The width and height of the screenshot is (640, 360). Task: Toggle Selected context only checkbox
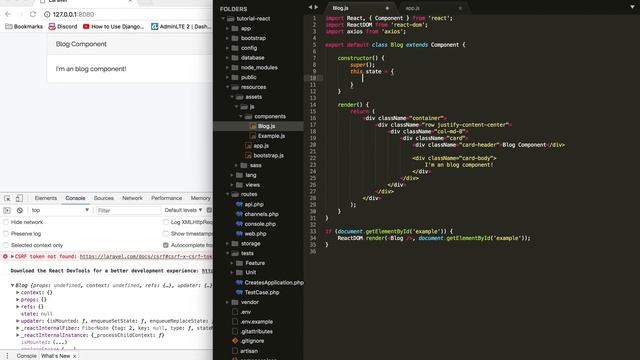tap(6, 245)
